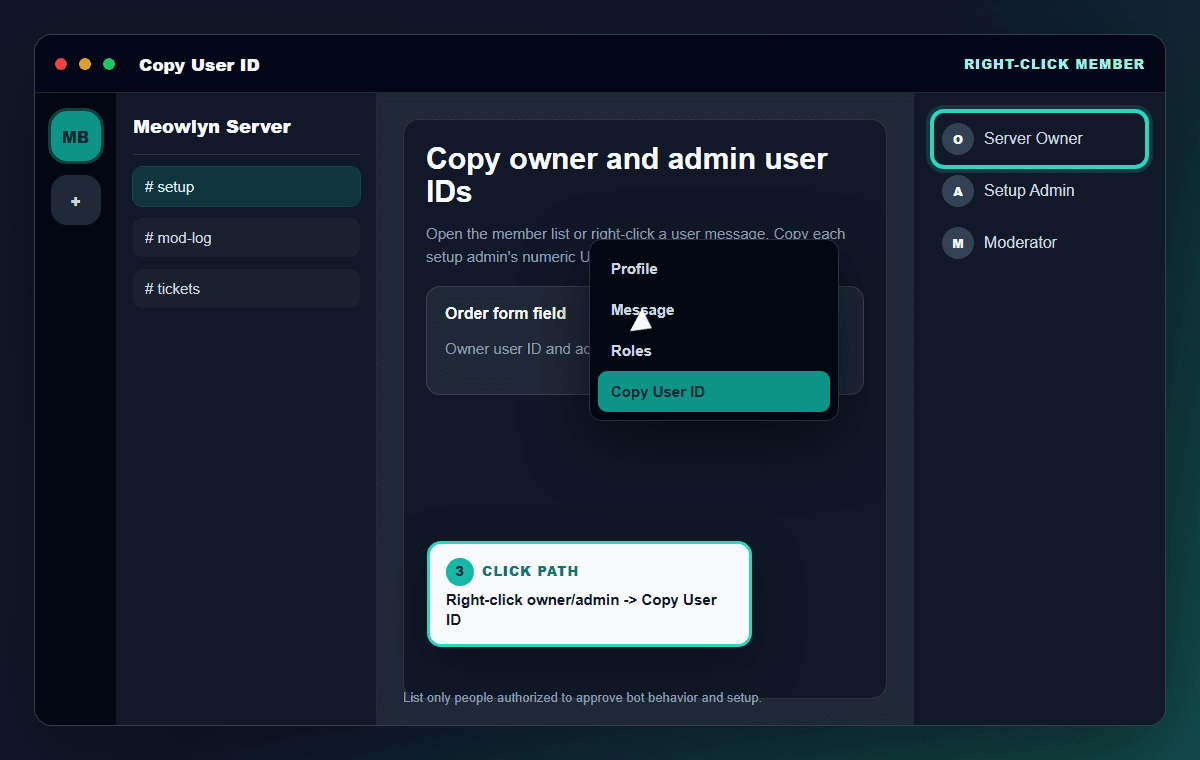This screenshot has height=760, width=1200.
Task: Click the yellow minimize window dot
Action: (x=85, y=64)
